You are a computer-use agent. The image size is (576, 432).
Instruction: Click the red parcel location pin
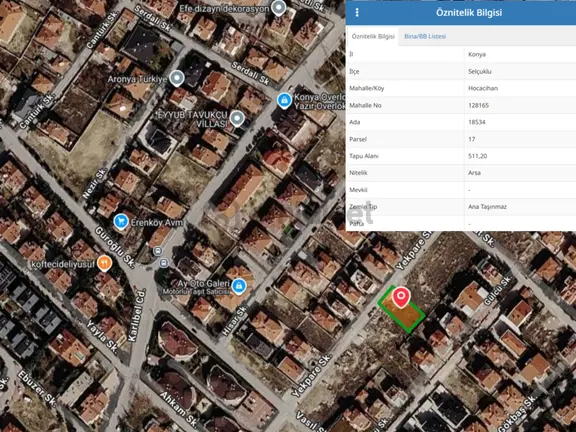[x=401, y=297]
